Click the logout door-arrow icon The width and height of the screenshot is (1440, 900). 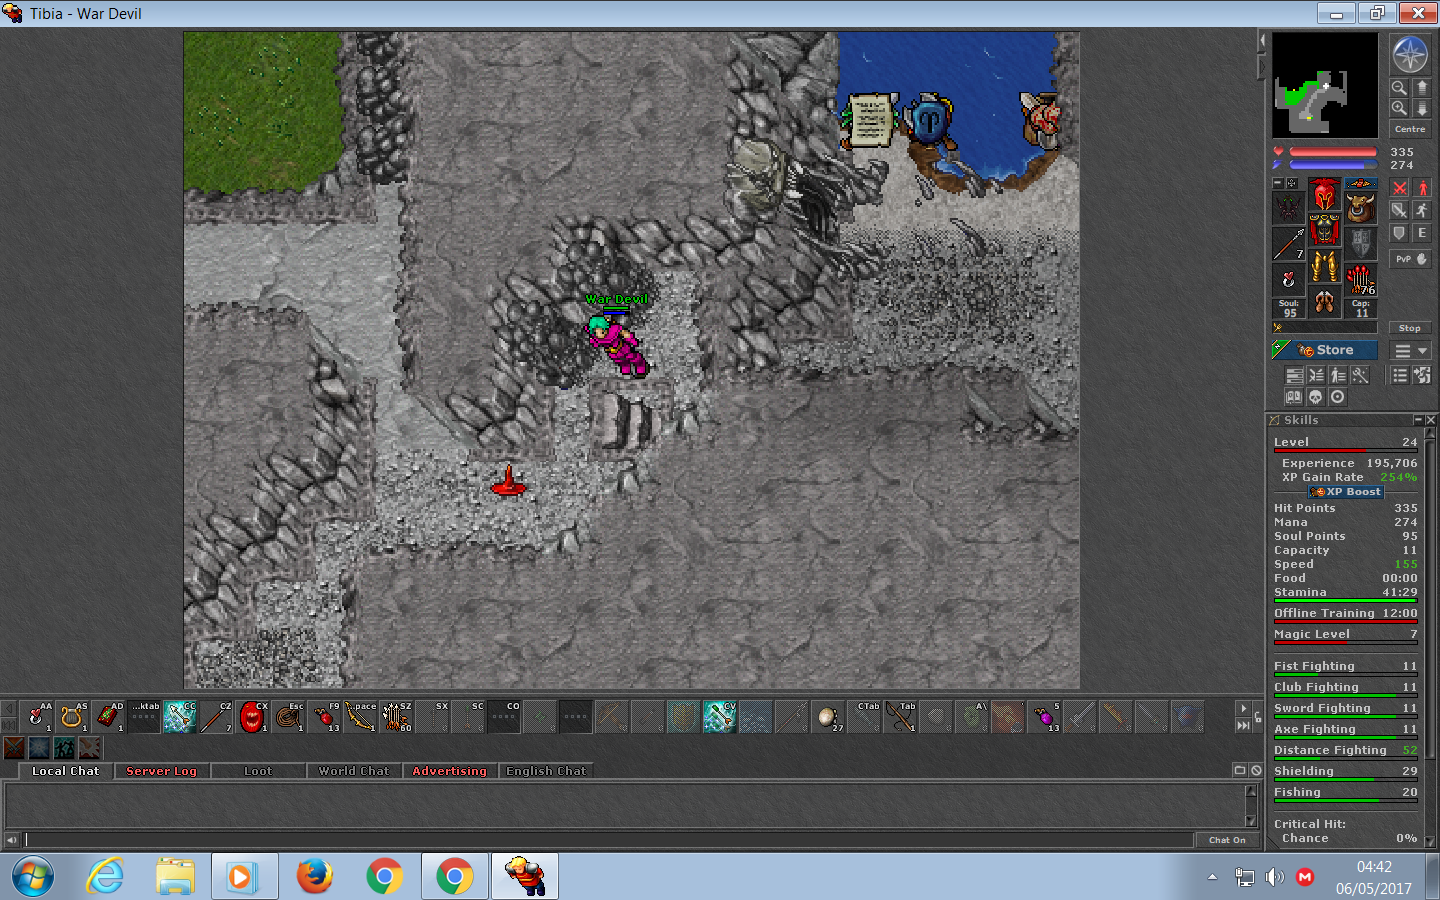[x=1421, y=375]
